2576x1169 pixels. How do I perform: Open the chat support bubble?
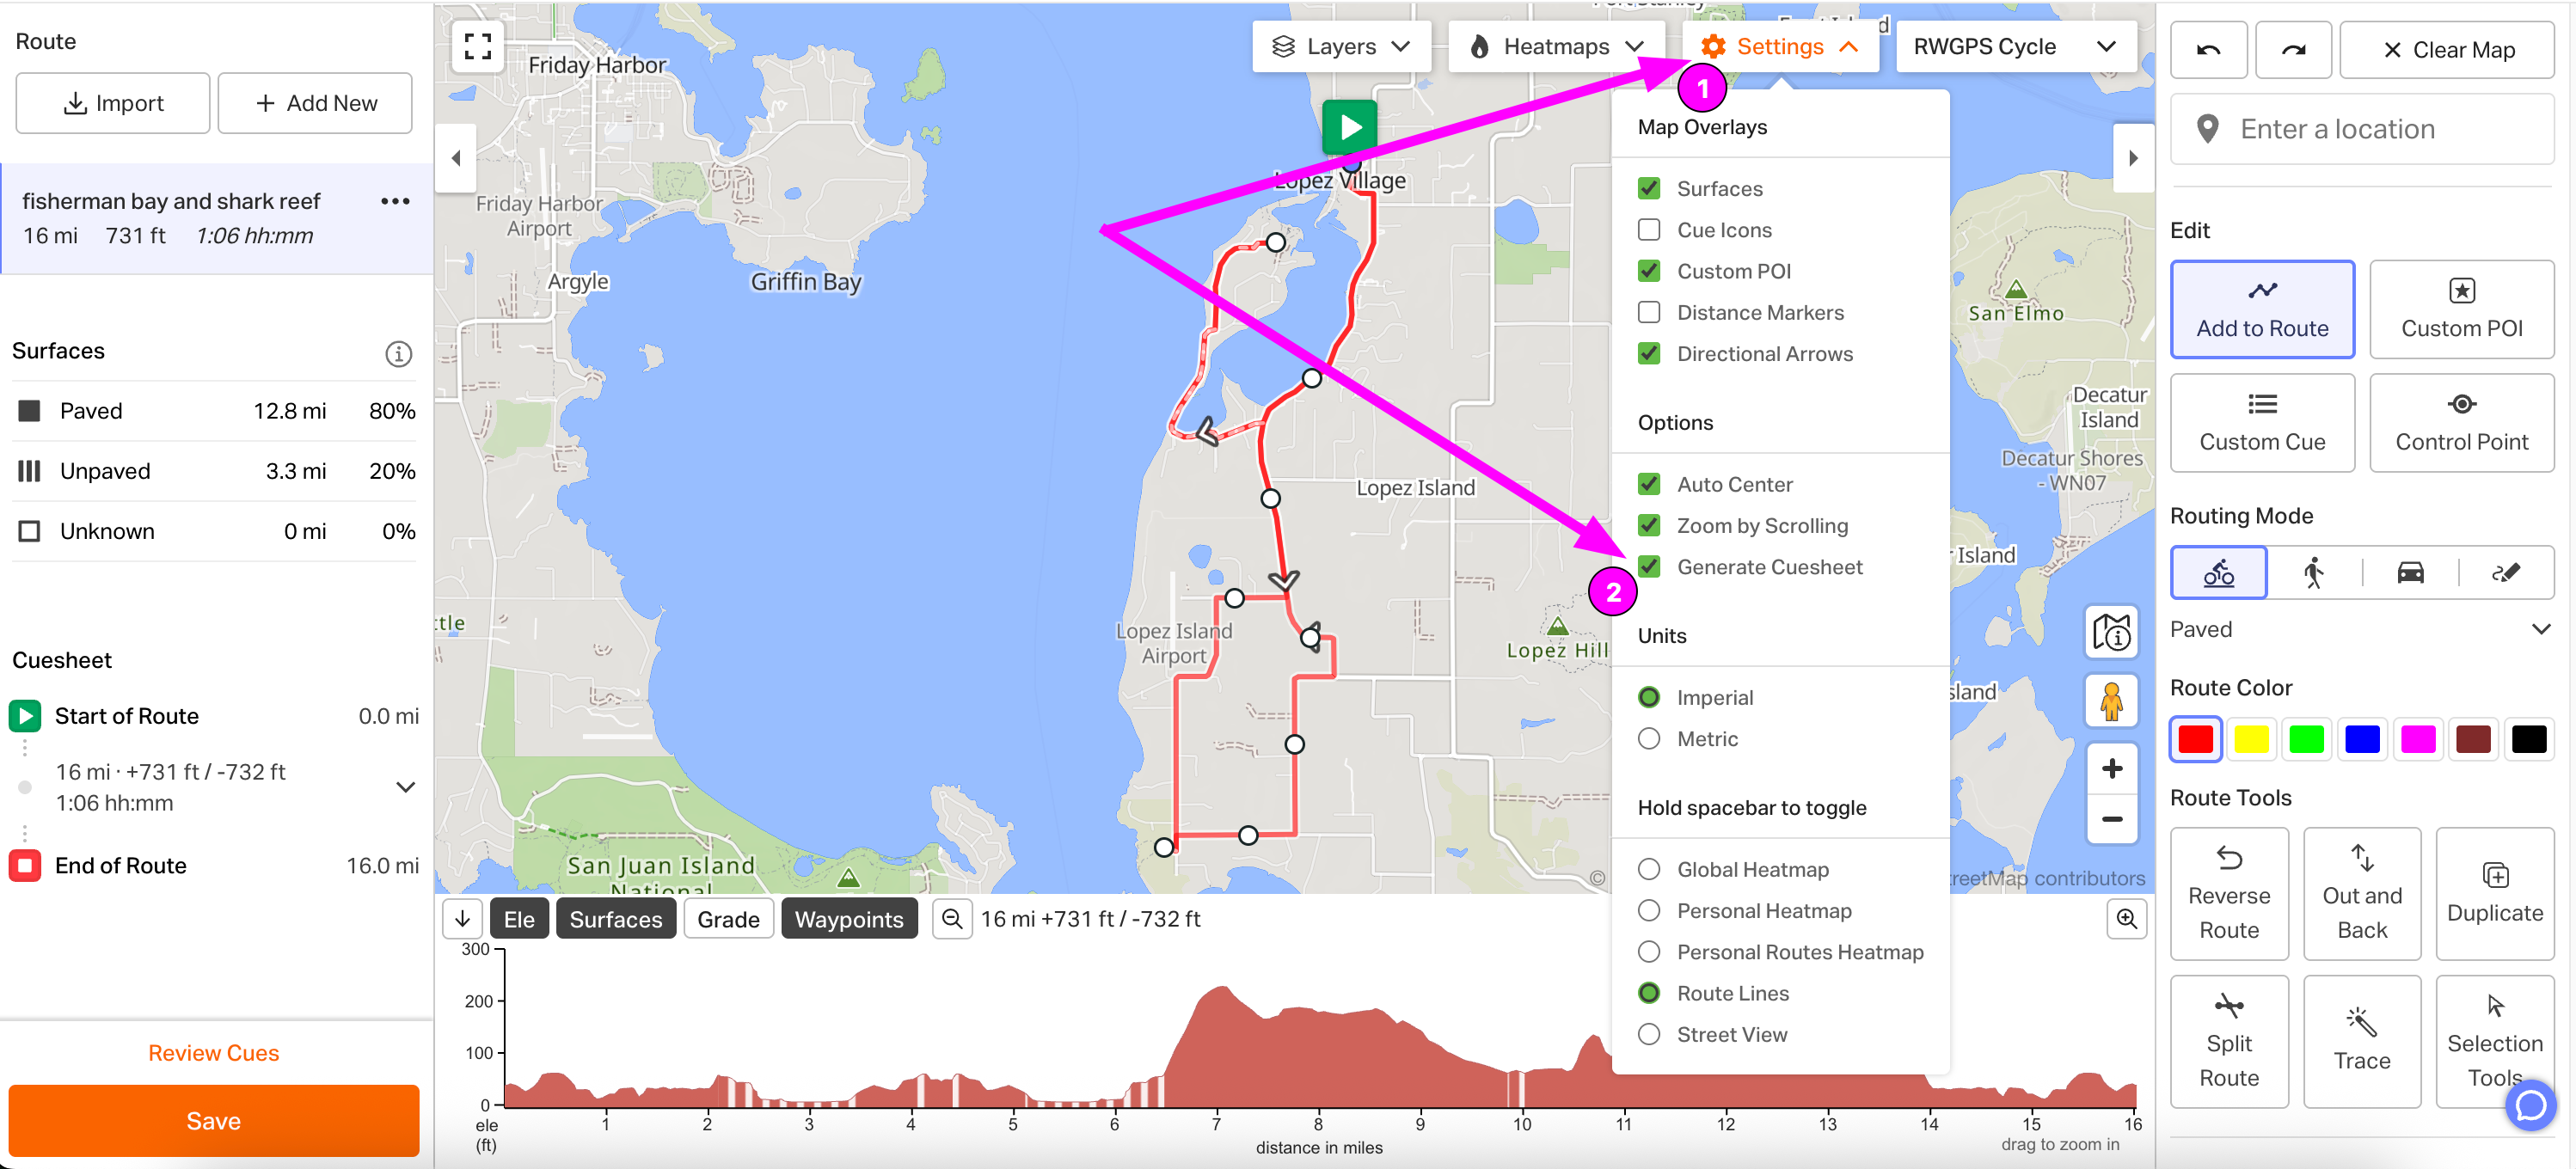[x=2531, y=1105]
